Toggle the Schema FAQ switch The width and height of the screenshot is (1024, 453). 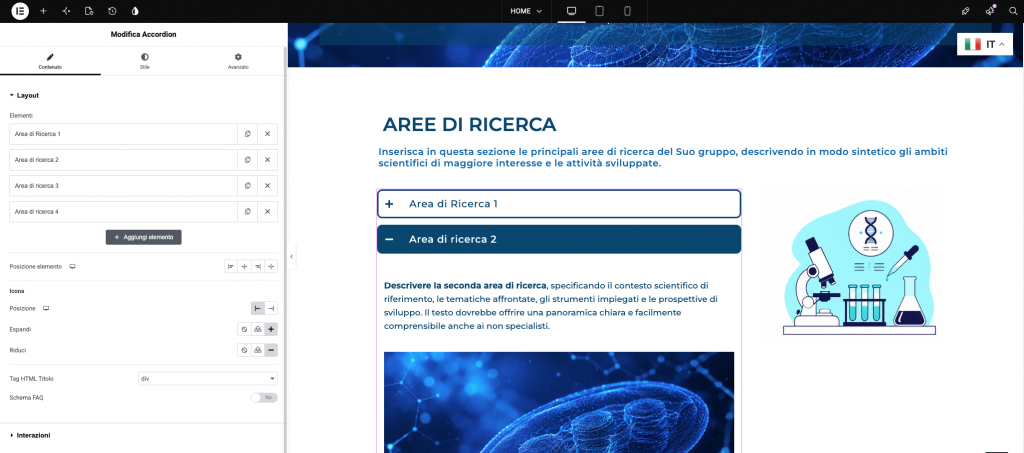tap(264, 398)
